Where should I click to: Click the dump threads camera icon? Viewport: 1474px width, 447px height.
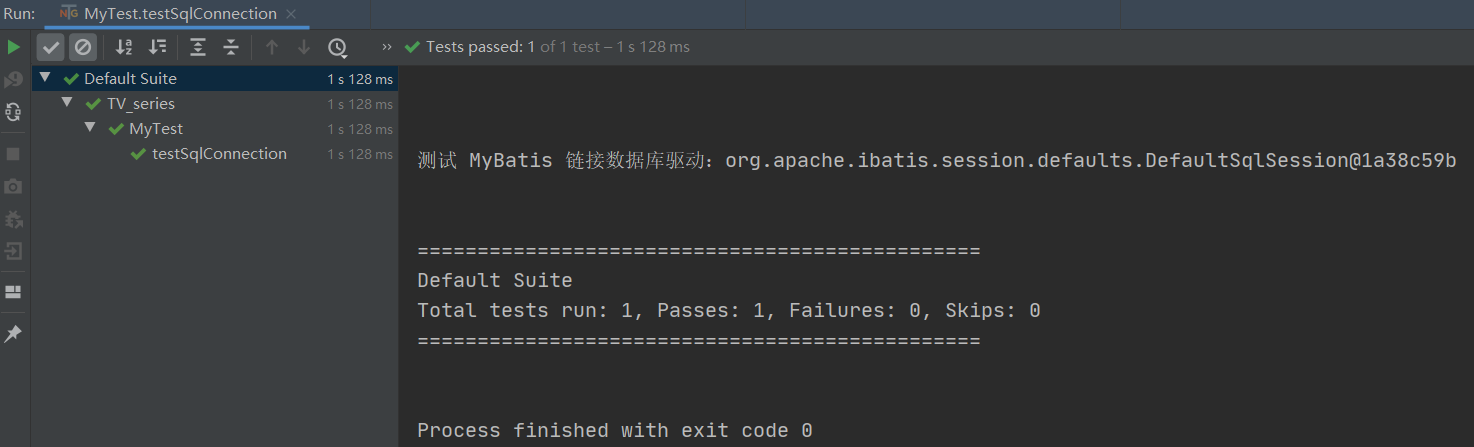pos(13,187)
